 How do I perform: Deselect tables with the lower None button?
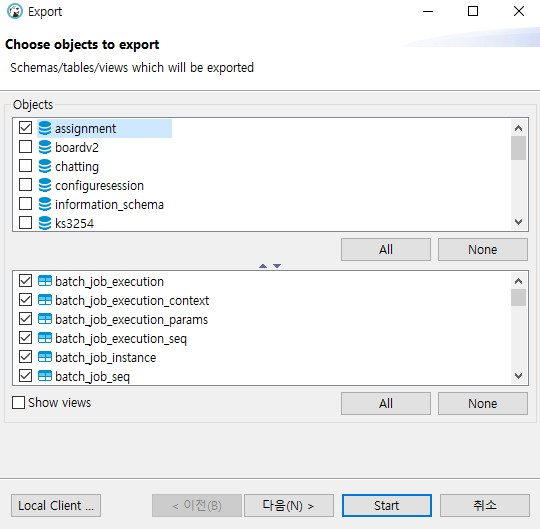point(482,403)
